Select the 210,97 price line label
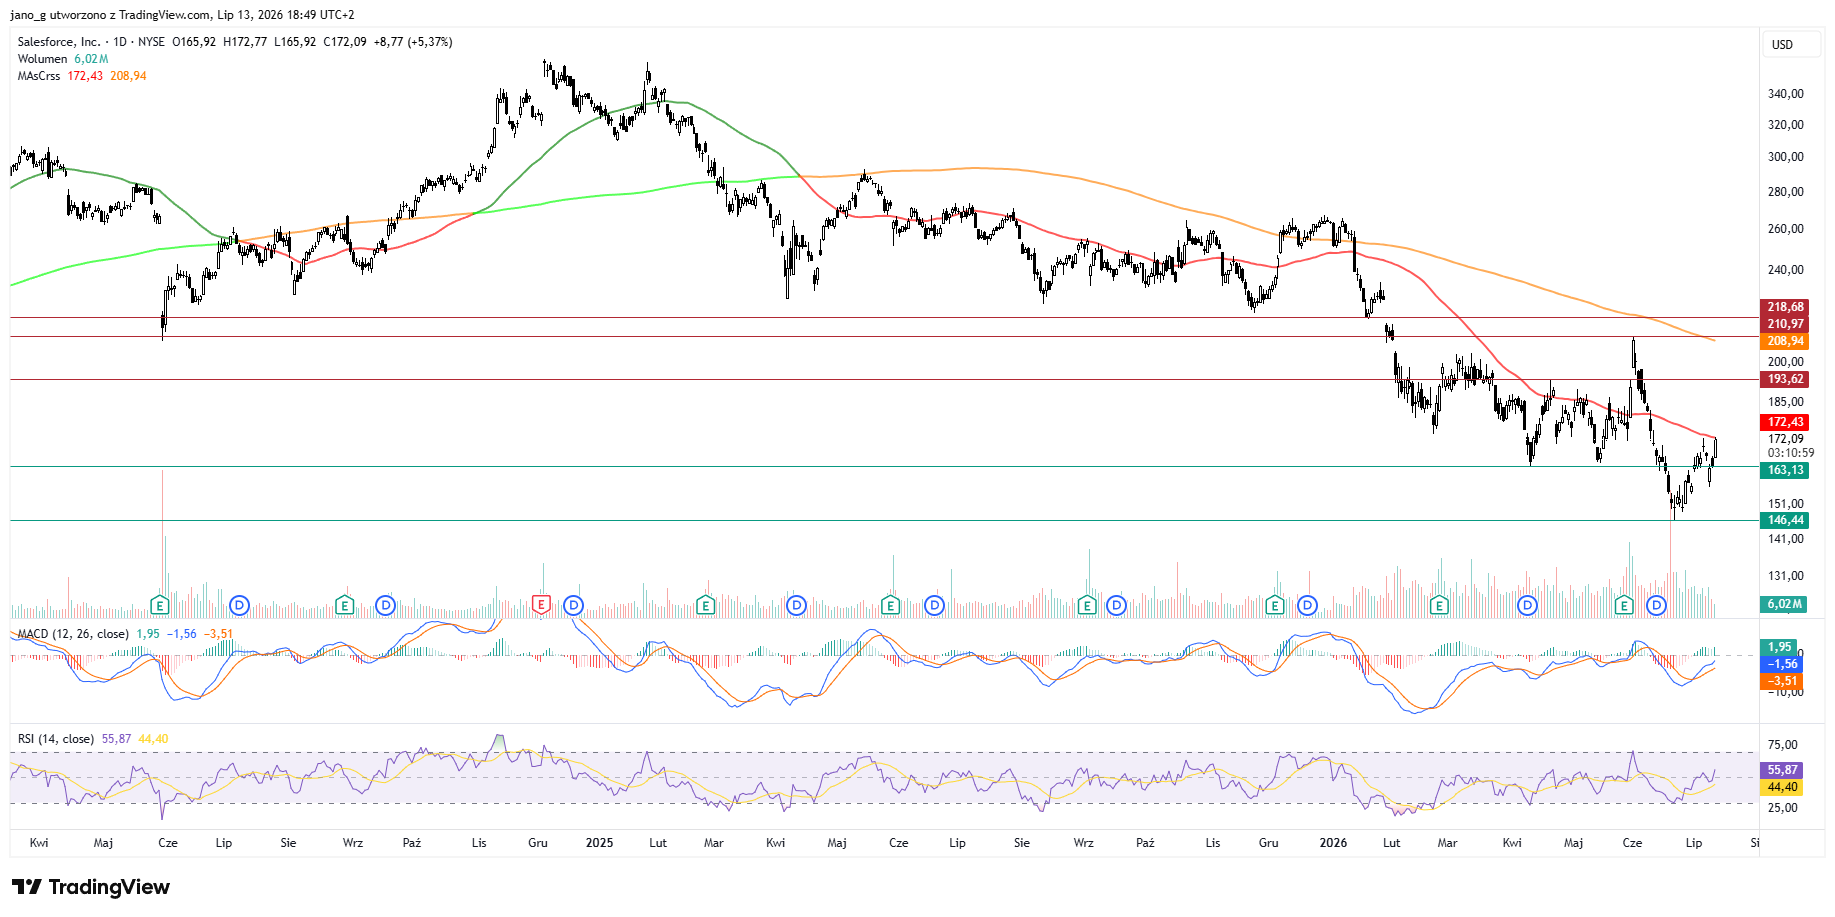Image resolution: width=1835 pixels, height=917 pixels. click(1785, 324)
